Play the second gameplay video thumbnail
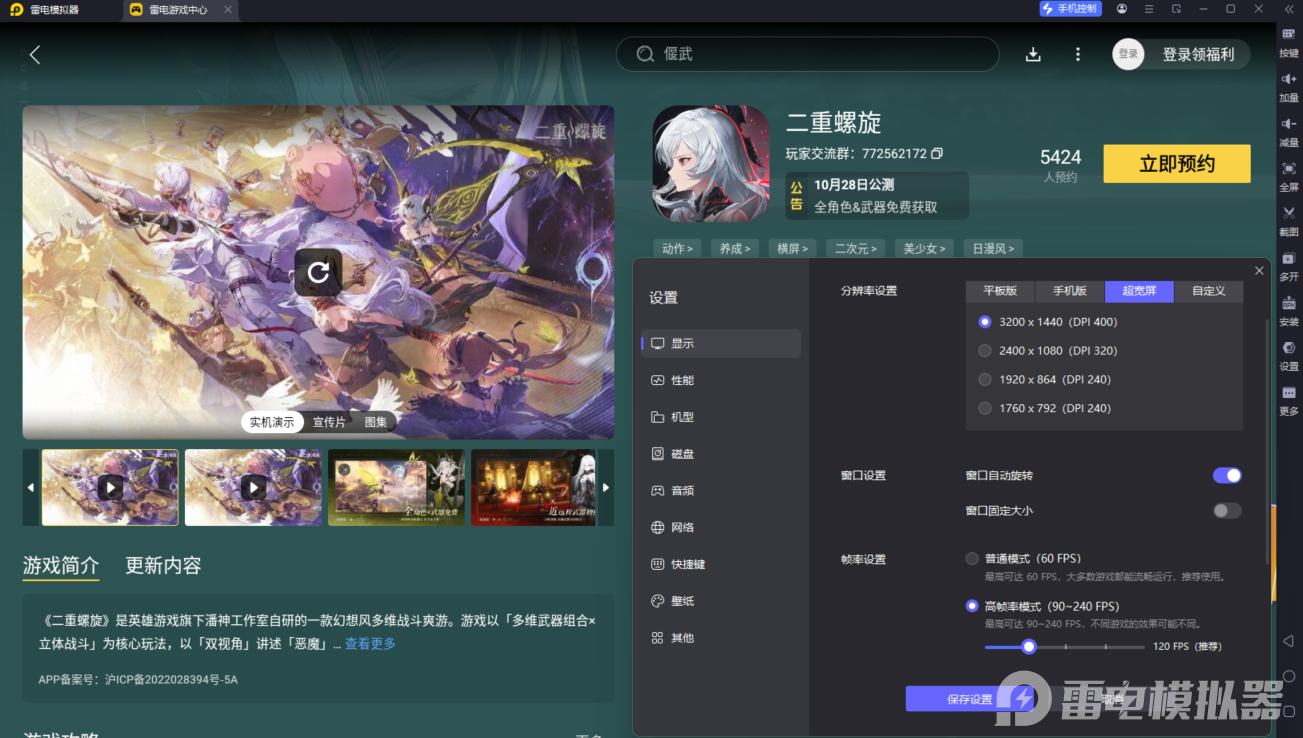The width and height of the screenshot is (1303, 738). 253,487
